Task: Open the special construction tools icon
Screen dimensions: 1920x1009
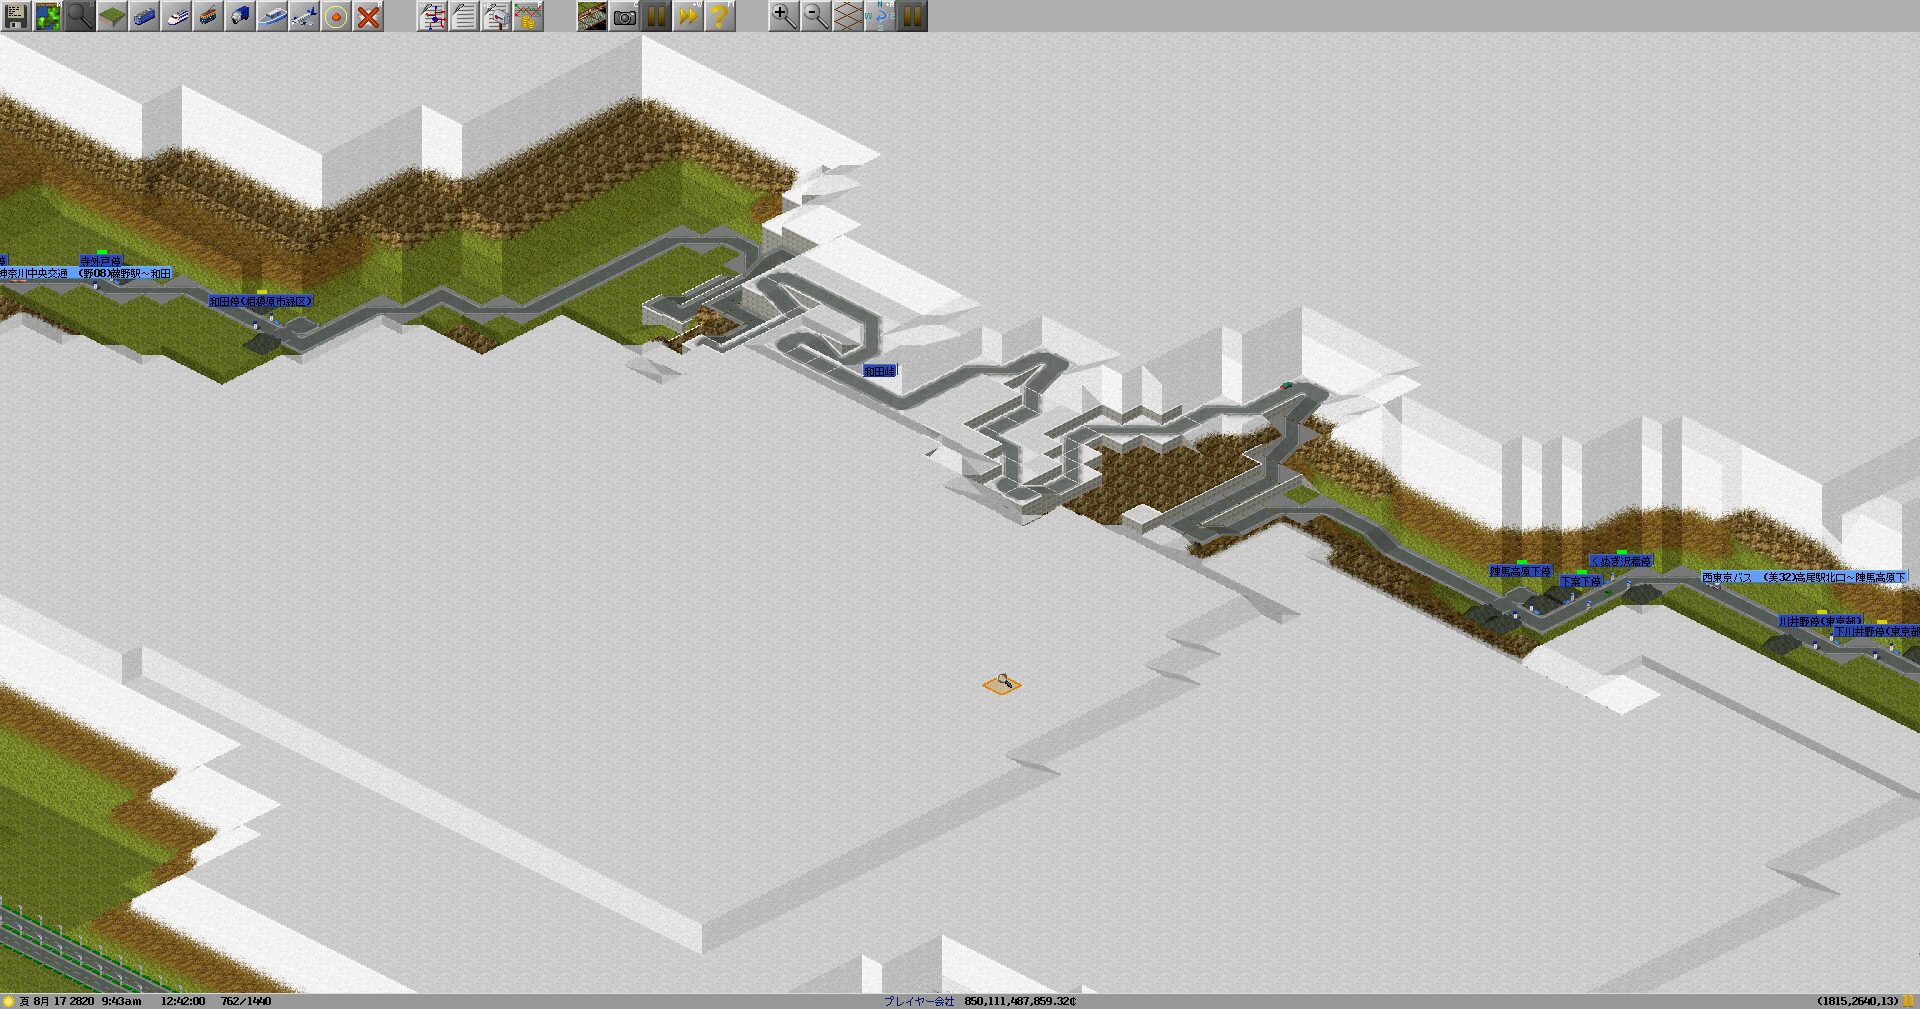Action: coord(336,16)
